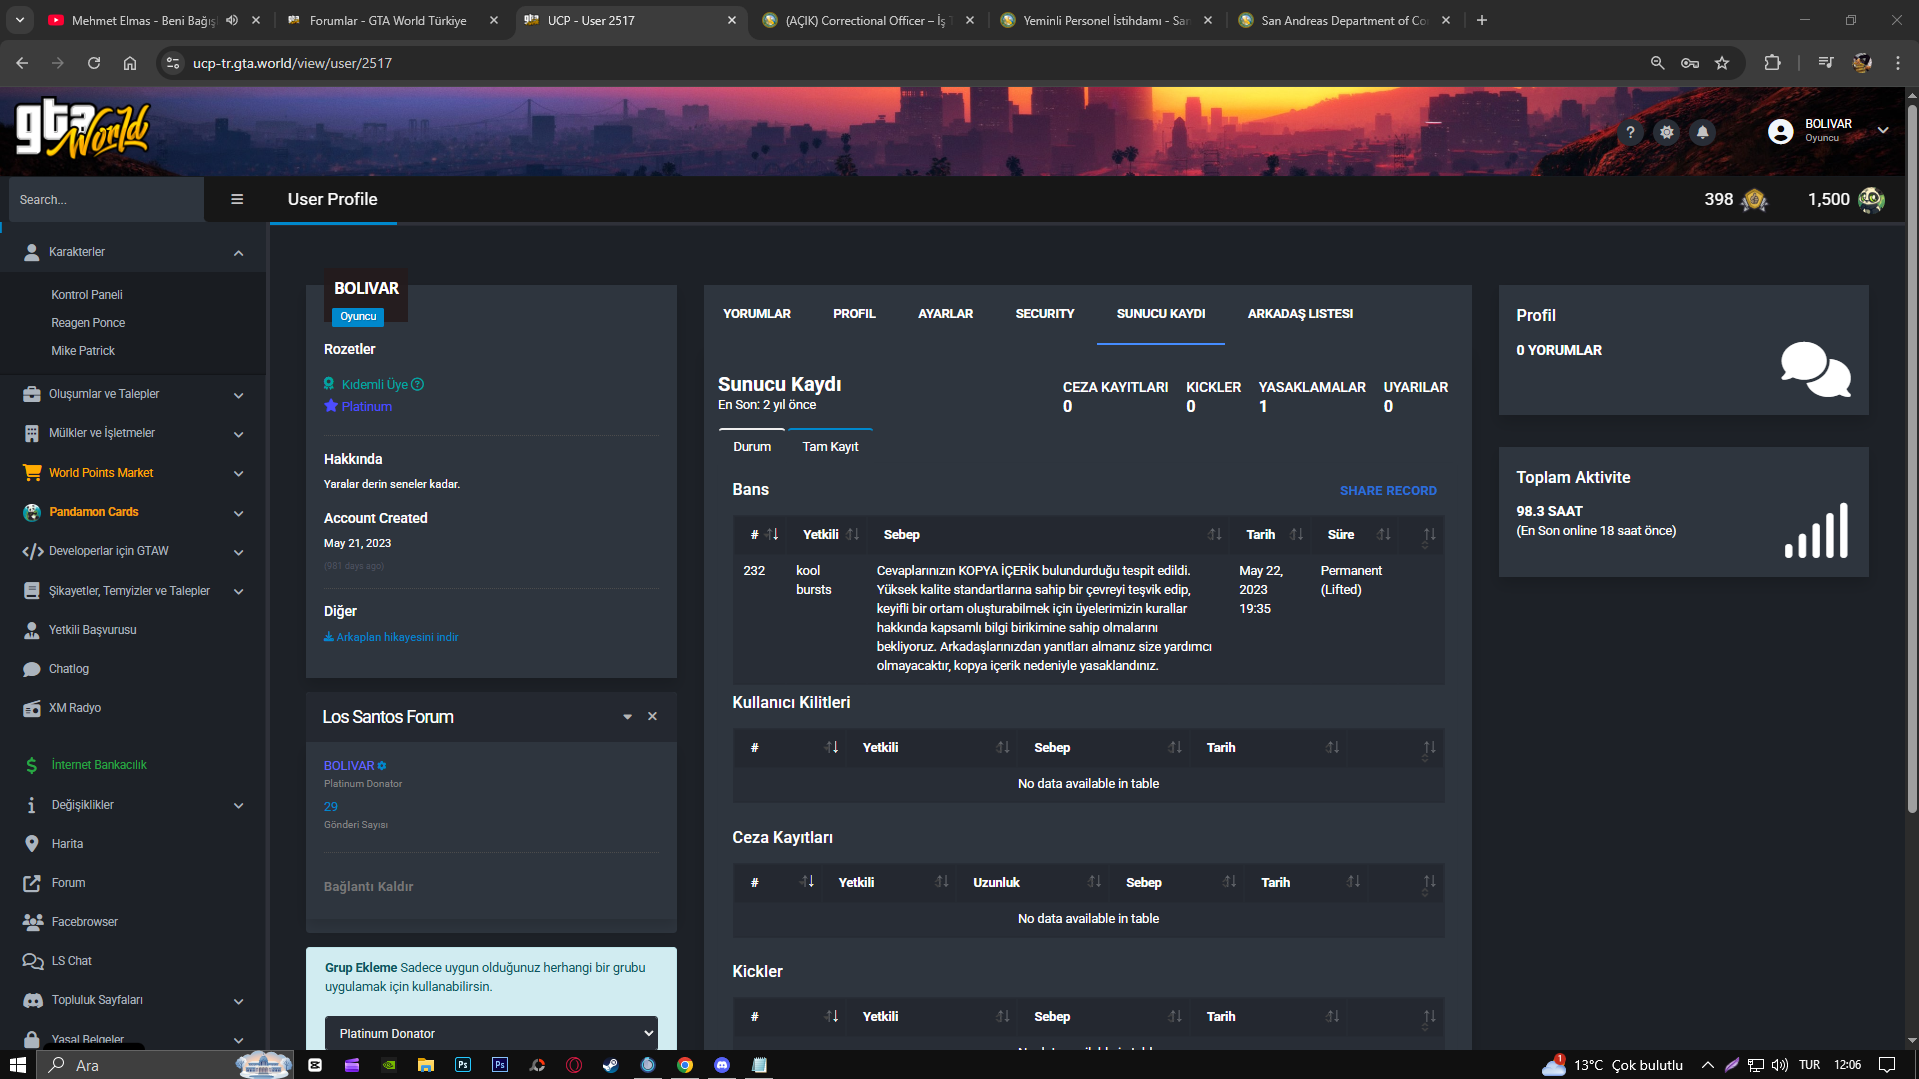The width and height of the screenshot is (1919, 1079).
Task: Open LS Chat in the sidebar
Action: coord(71,961)
